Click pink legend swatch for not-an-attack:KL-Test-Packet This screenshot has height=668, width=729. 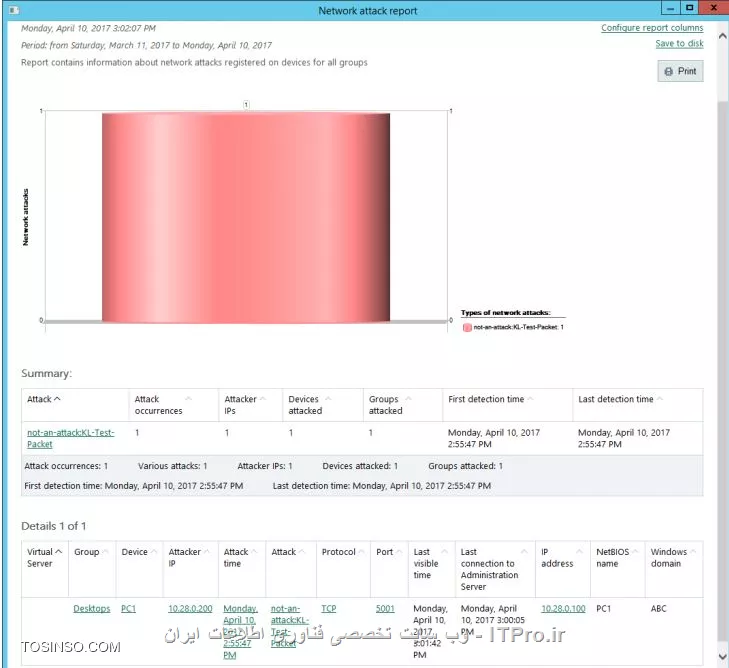(467, 327)
